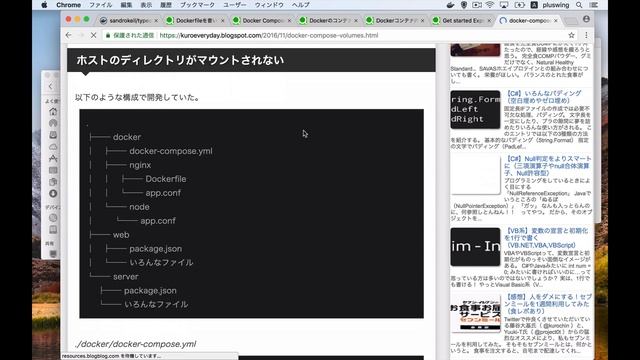Screen dimensions: 640x360
Task: Open the ヘルプ menu
Action: 300,5
